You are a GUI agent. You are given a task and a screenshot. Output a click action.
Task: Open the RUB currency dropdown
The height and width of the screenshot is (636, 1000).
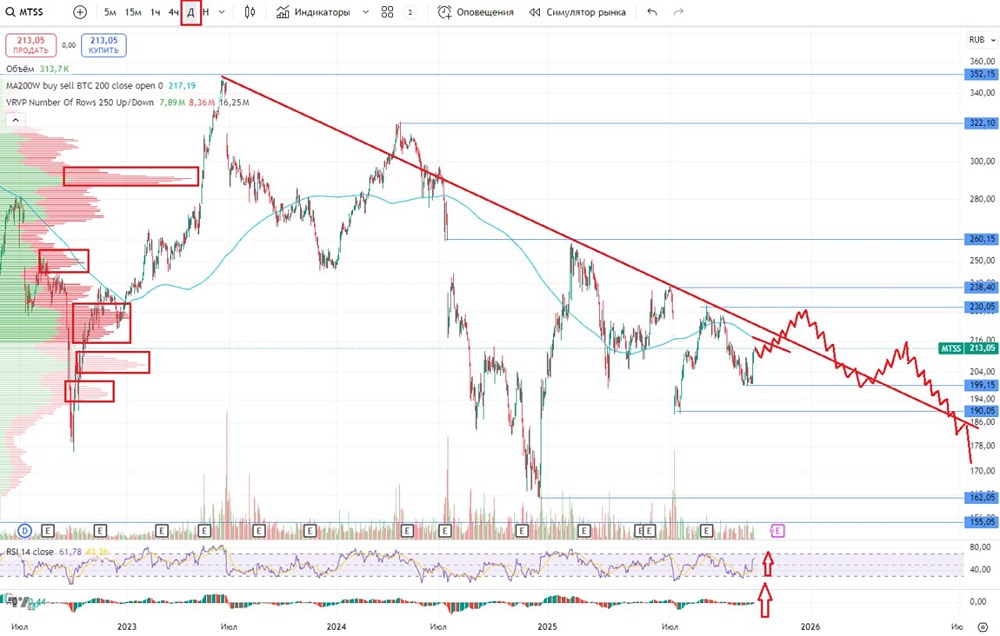coord(982,40)
